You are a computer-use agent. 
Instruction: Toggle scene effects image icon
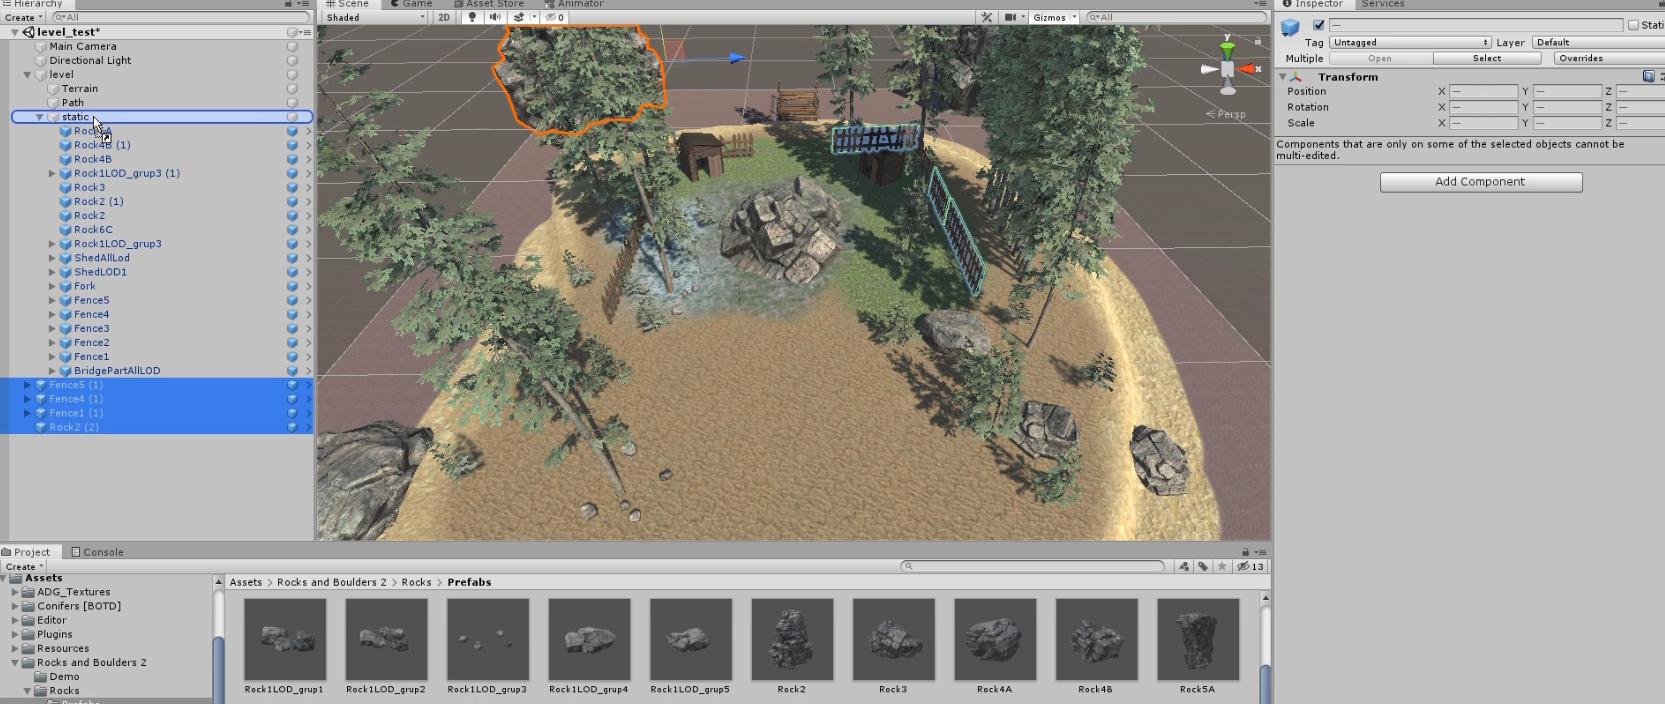(x=518, y=17)
